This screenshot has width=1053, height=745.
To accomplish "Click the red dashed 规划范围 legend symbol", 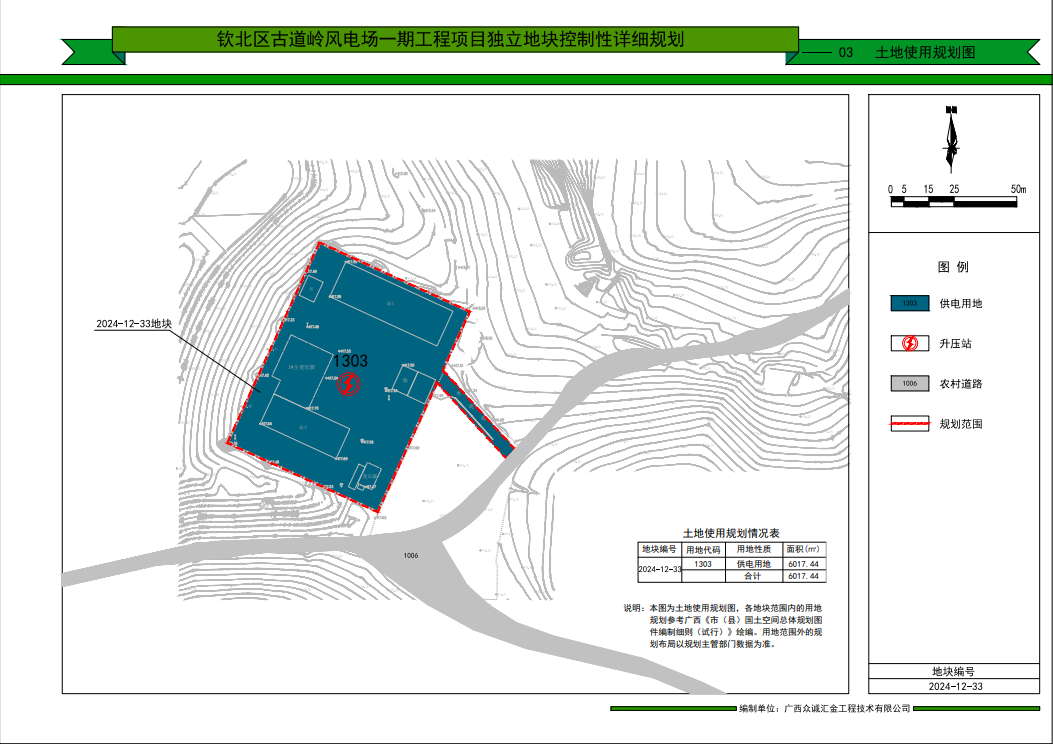I will pos(910,424).
